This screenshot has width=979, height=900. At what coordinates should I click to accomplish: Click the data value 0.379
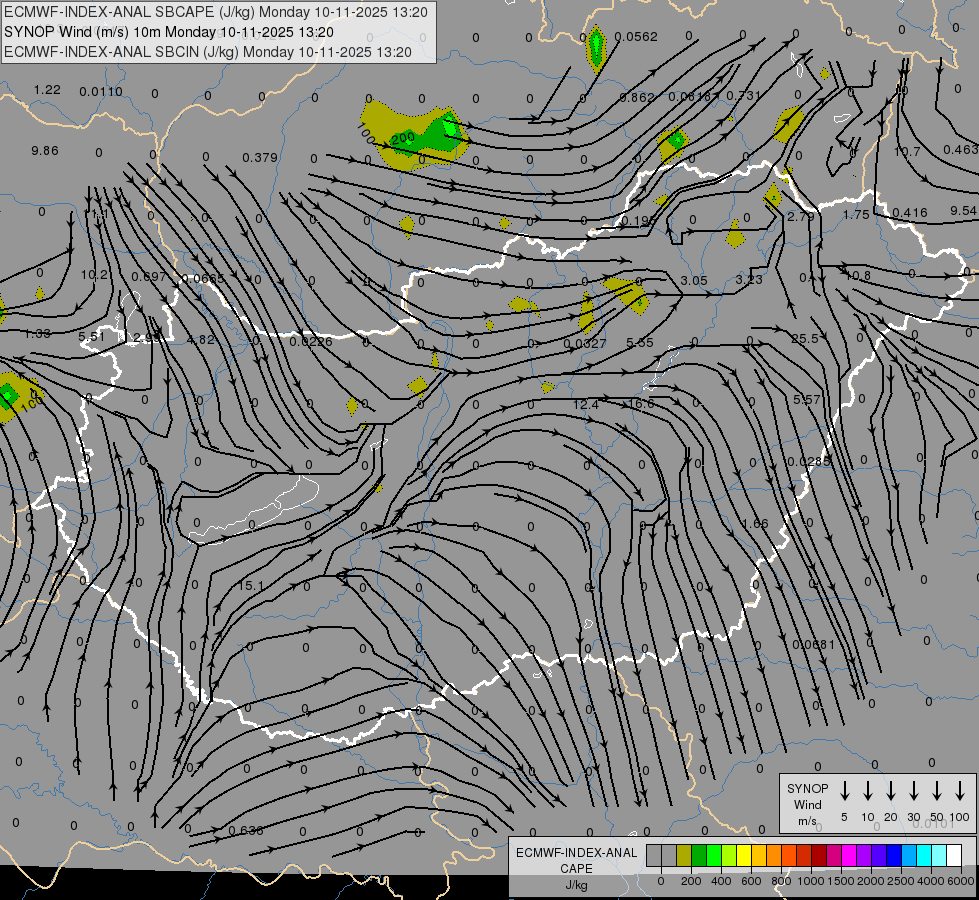(x=260, y=157)
